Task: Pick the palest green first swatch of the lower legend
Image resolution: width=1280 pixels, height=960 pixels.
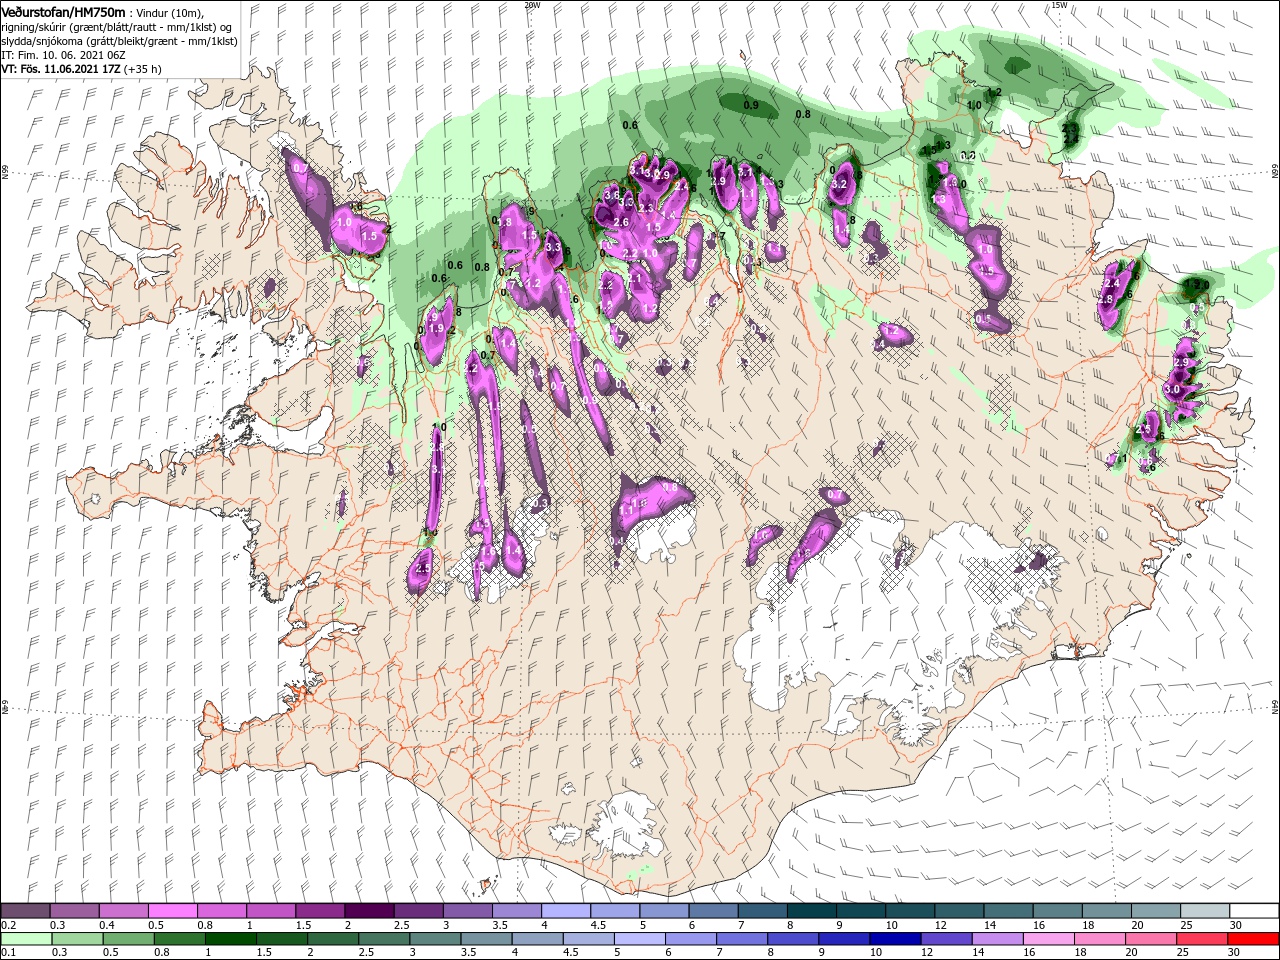Action: (x=26, y=939)
